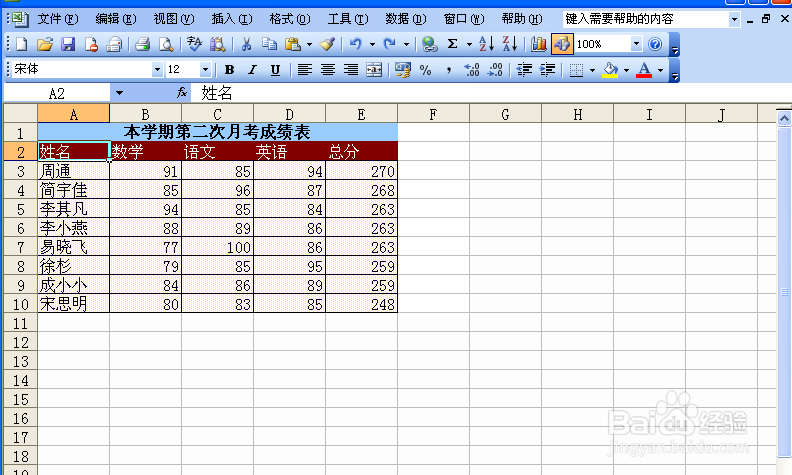This screenshot has width=792, height=475.
Task: Decrease decimal places
Action: tap(495, 70)
